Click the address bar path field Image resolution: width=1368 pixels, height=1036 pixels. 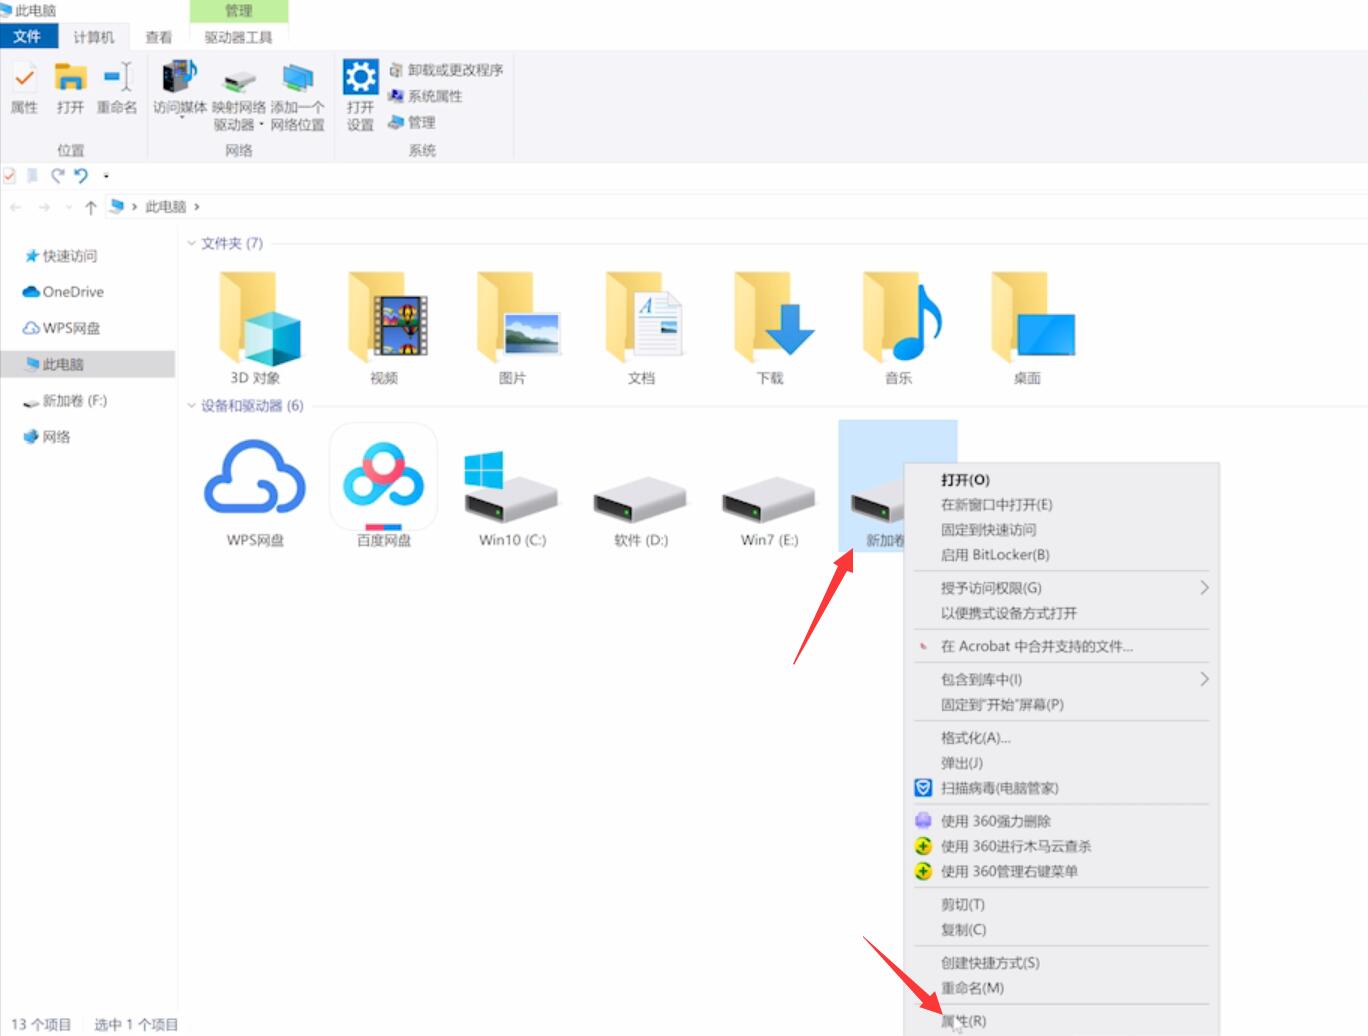737,207
